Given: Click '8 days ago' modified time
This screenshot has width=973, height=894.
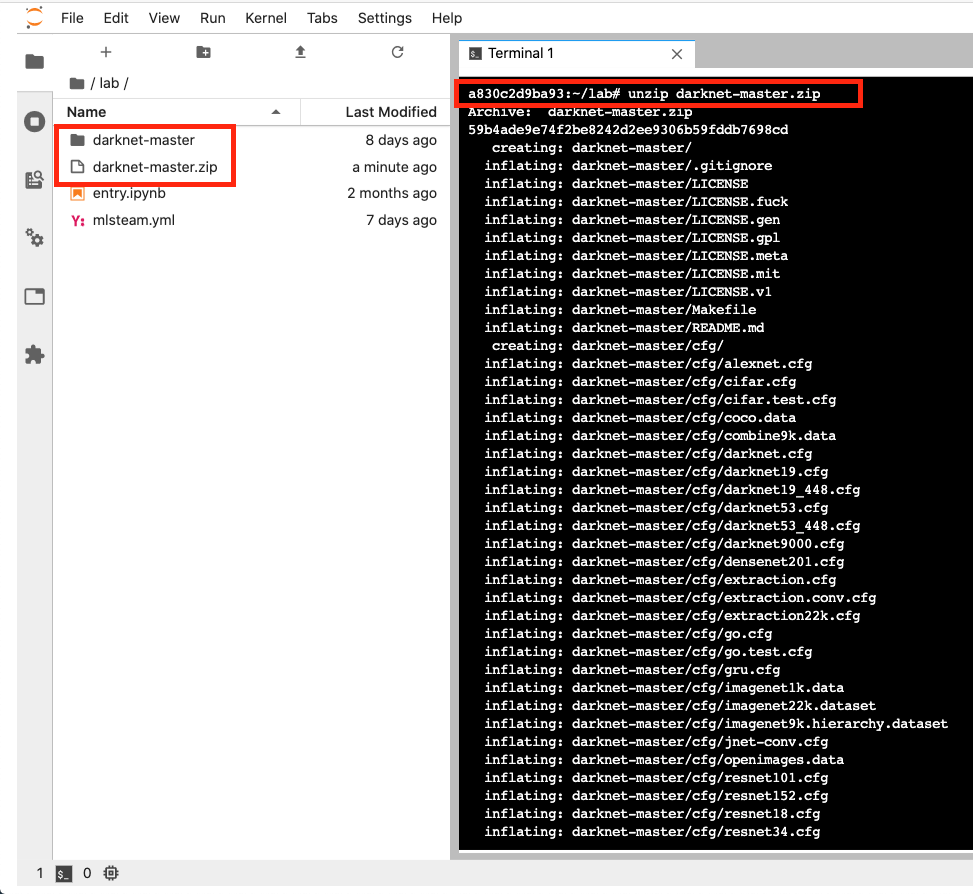Looking at the screenshot, I should (401, 140).
